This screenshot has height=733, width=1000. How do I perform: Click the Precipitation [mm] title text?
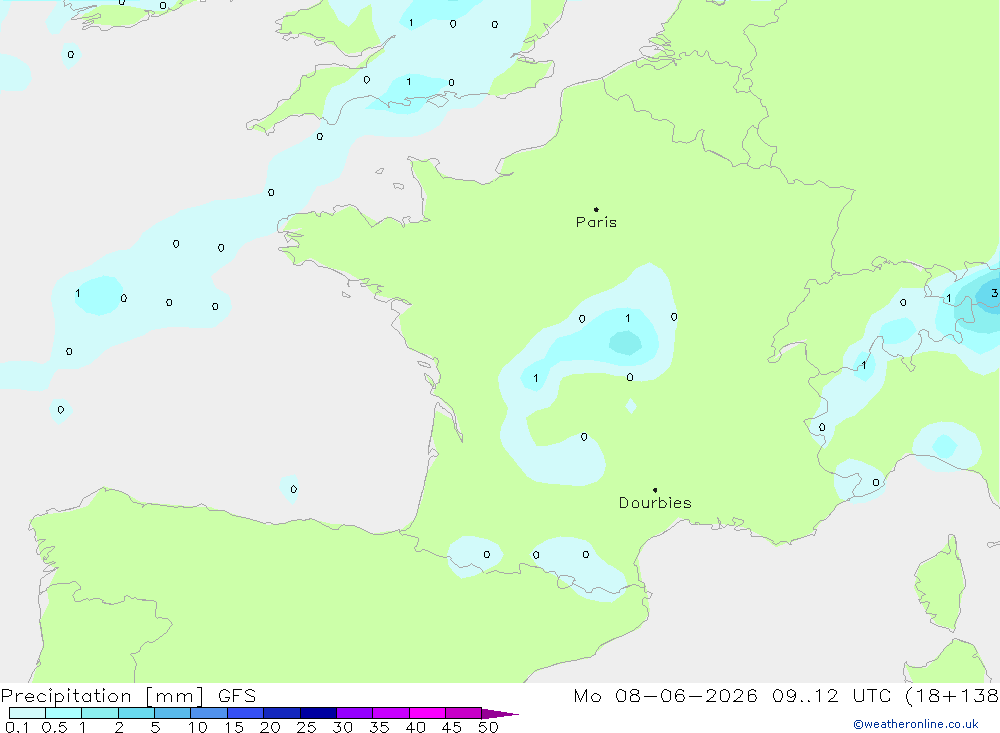tap(102, 696)
